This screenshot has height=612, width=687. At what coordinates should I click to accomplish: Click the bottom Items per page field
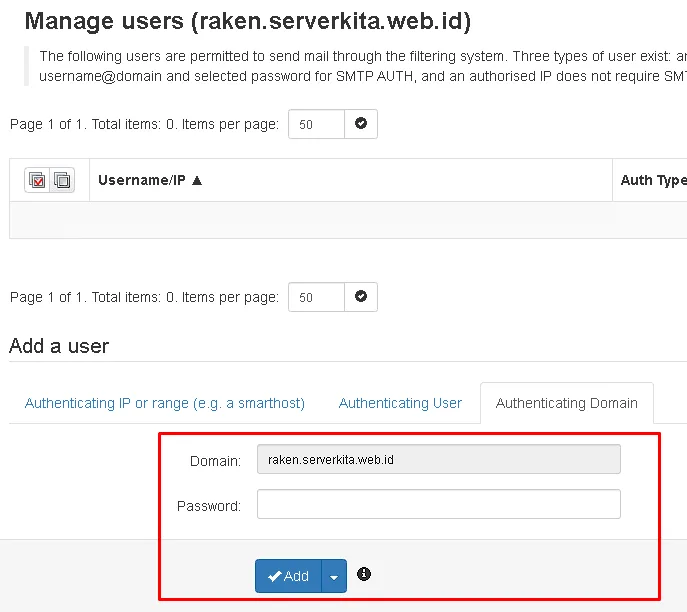point(316,297)
